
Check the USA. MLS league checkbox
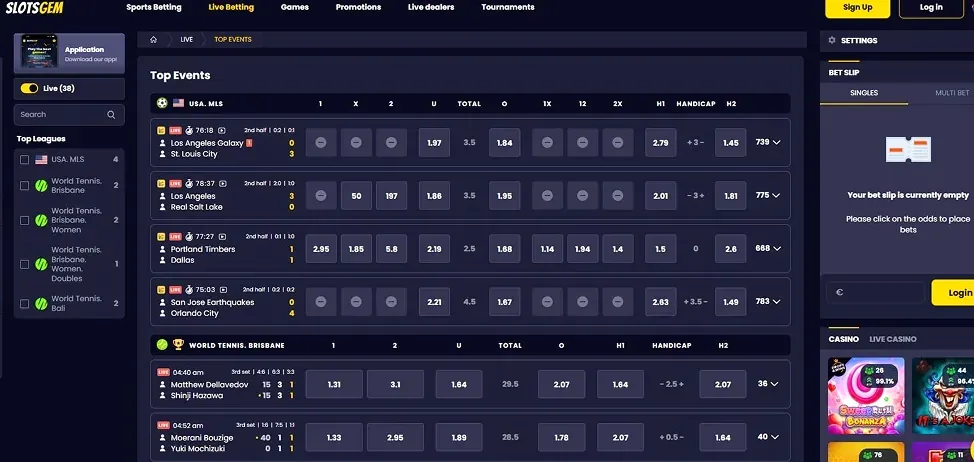pos(24,160)
